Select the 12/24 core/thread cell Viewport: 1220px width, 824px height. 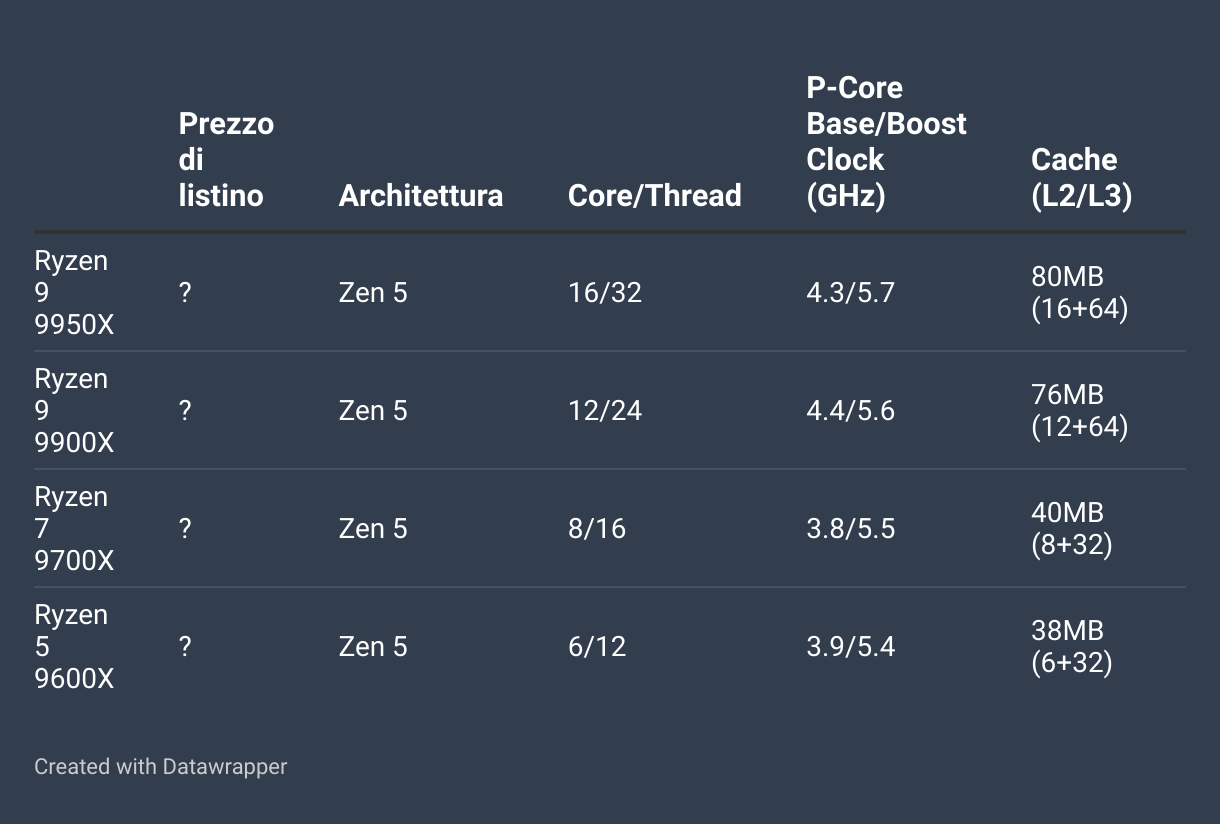(605, 411)
